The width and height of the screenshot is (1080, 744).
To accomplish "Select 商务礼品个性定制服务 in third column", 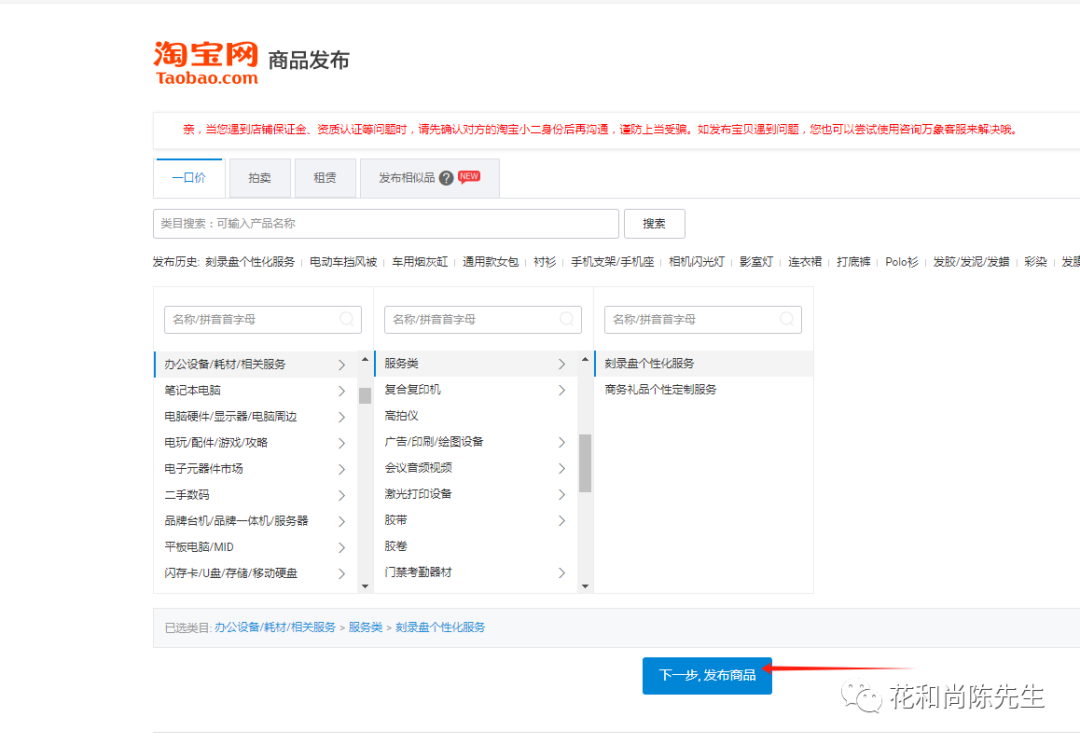I will click(660, 389).
